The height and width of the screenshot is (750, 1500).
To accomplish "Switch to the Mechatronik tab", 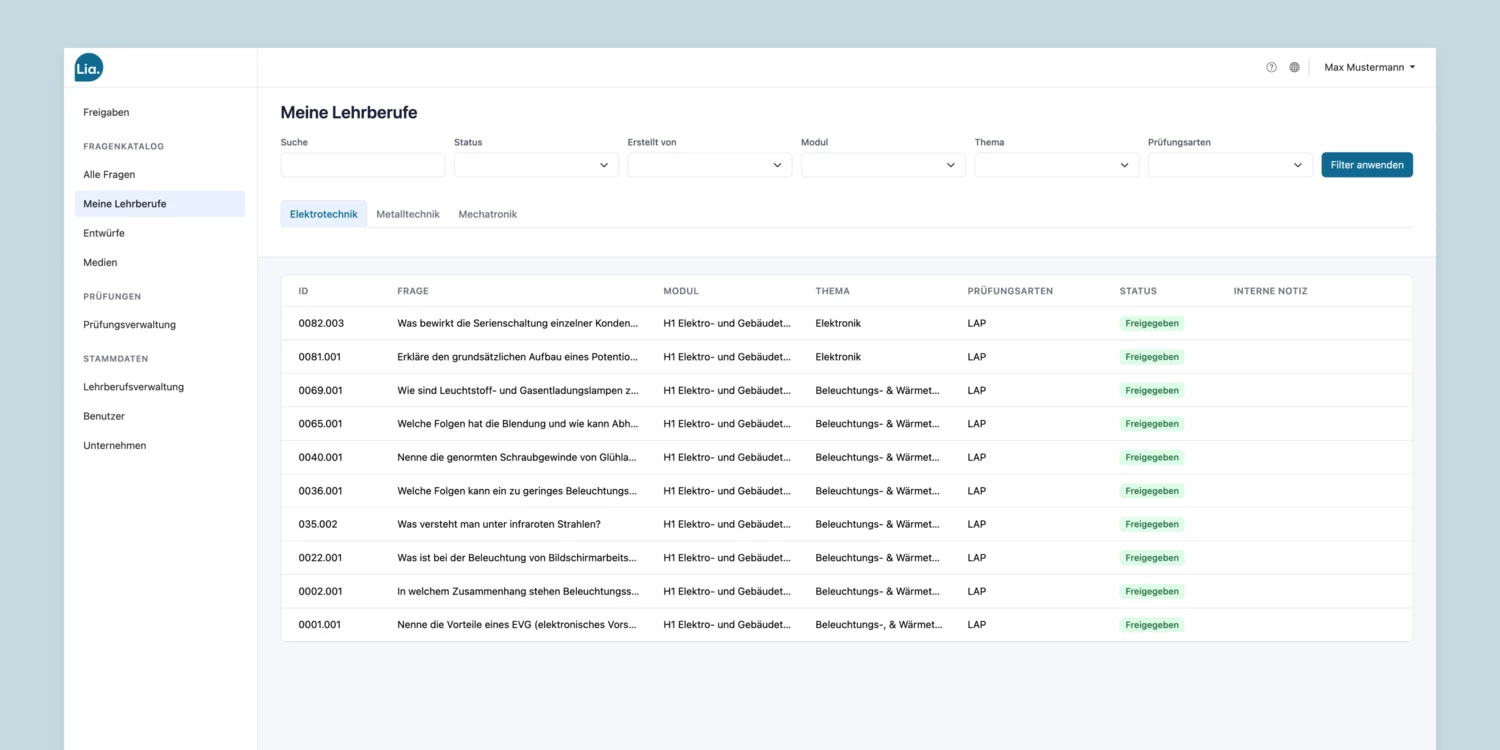I will 488,214.
